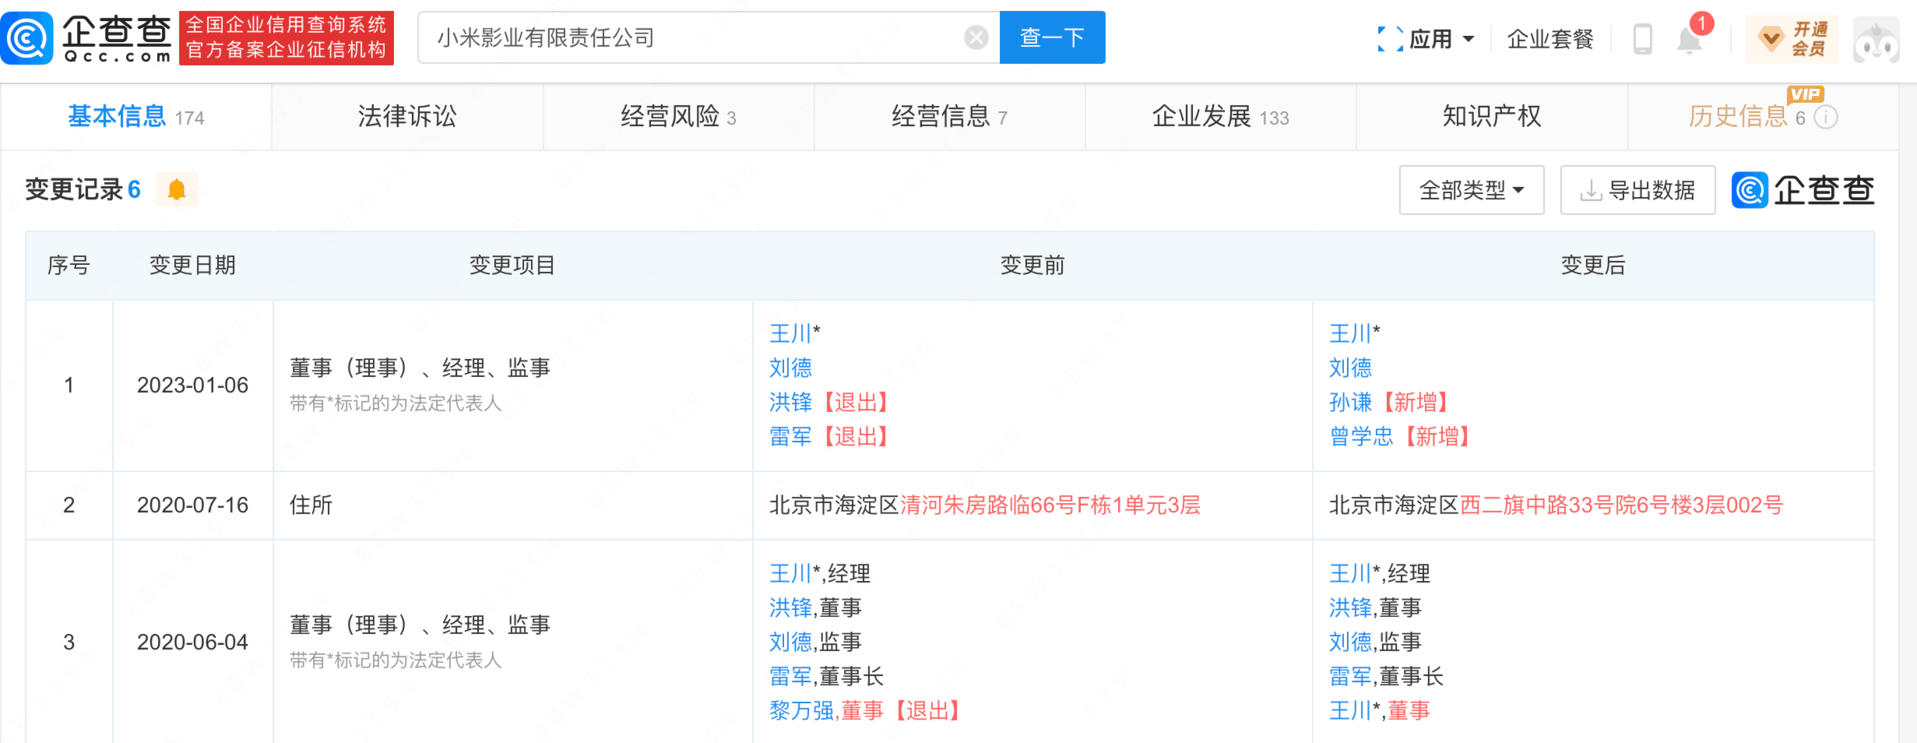Switch to the 基本信息 tab
Image resolution: width=1917 pixels, height=743 pixels.
[x=136, y=117]
